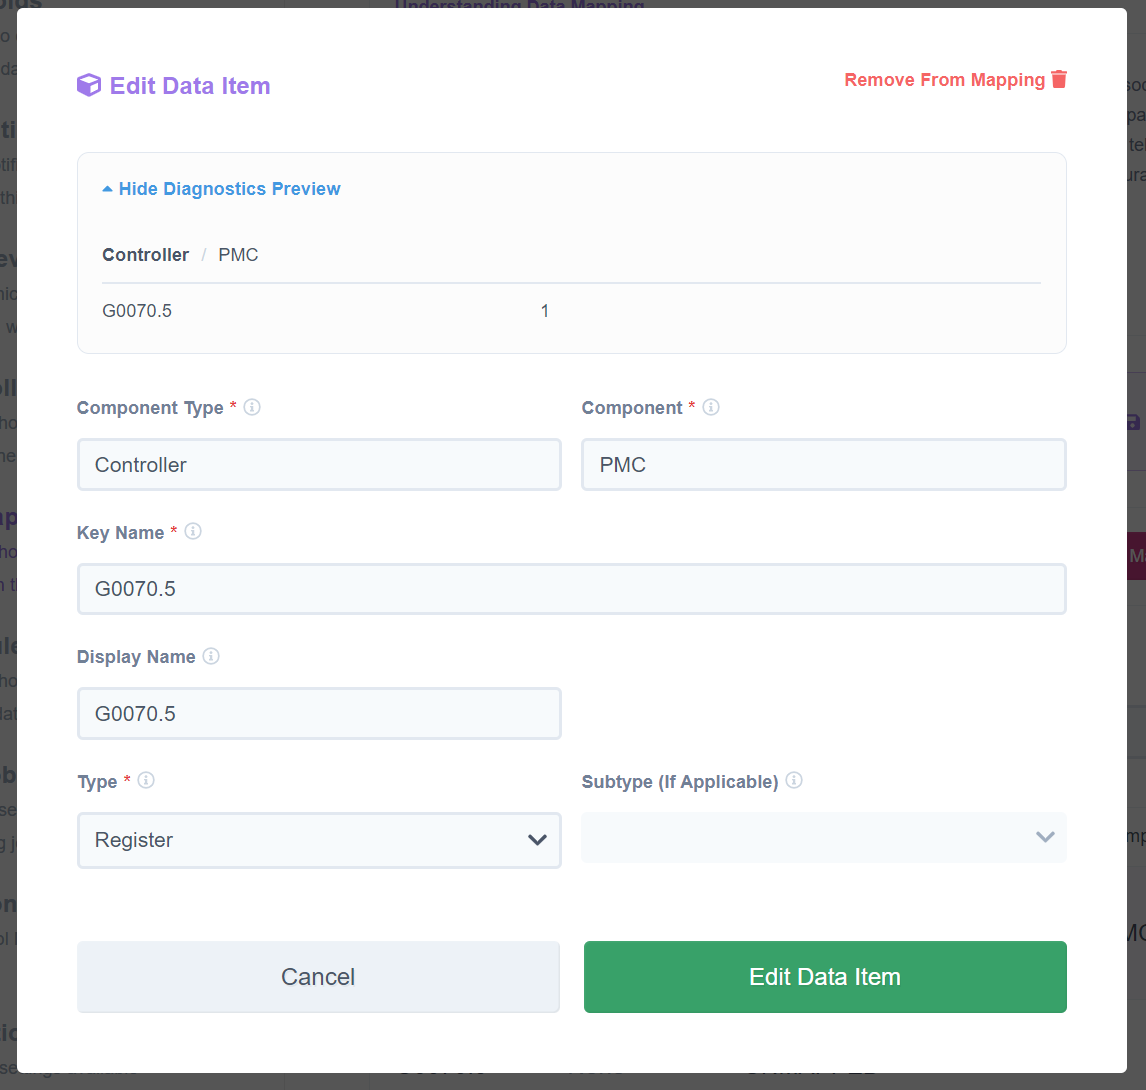This screenshot has width=1146, height=1090.
Task: Open the Subtype (If Applicable) dropdown
Action: [x=823, y=837]
